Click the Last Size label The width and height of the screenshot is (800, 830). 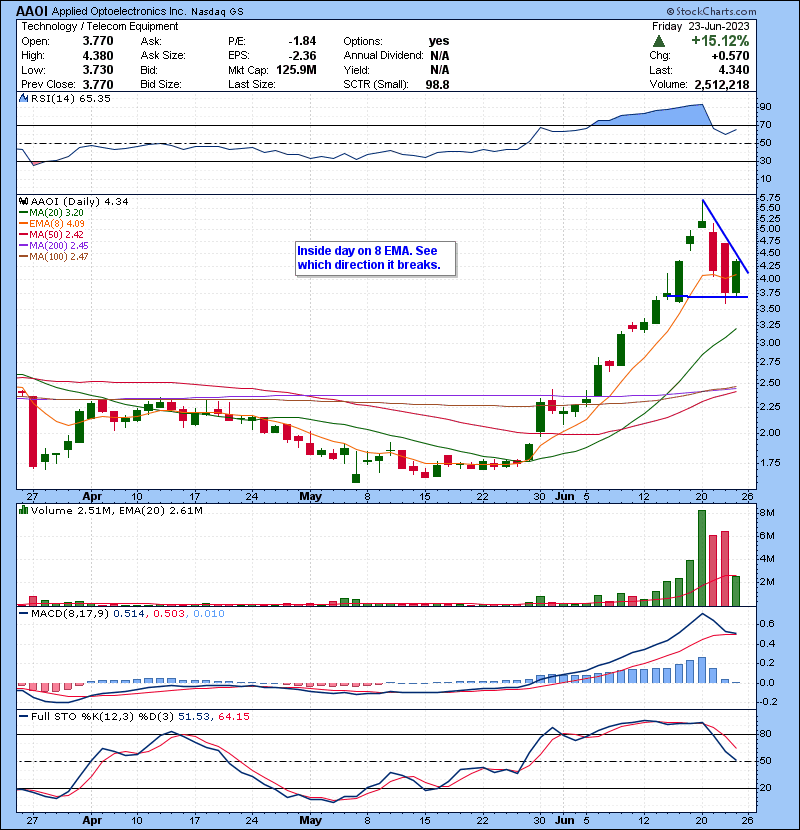[251, 85]
